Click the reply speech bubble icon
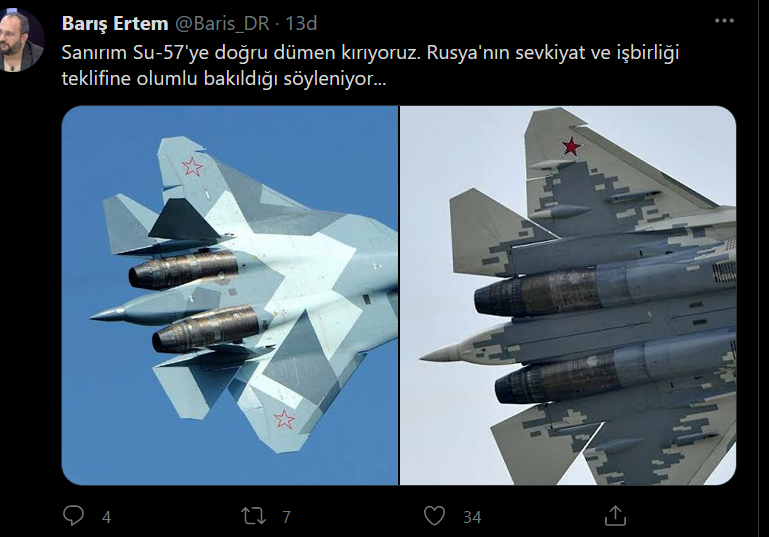769x537 pixels. [74, 515]
